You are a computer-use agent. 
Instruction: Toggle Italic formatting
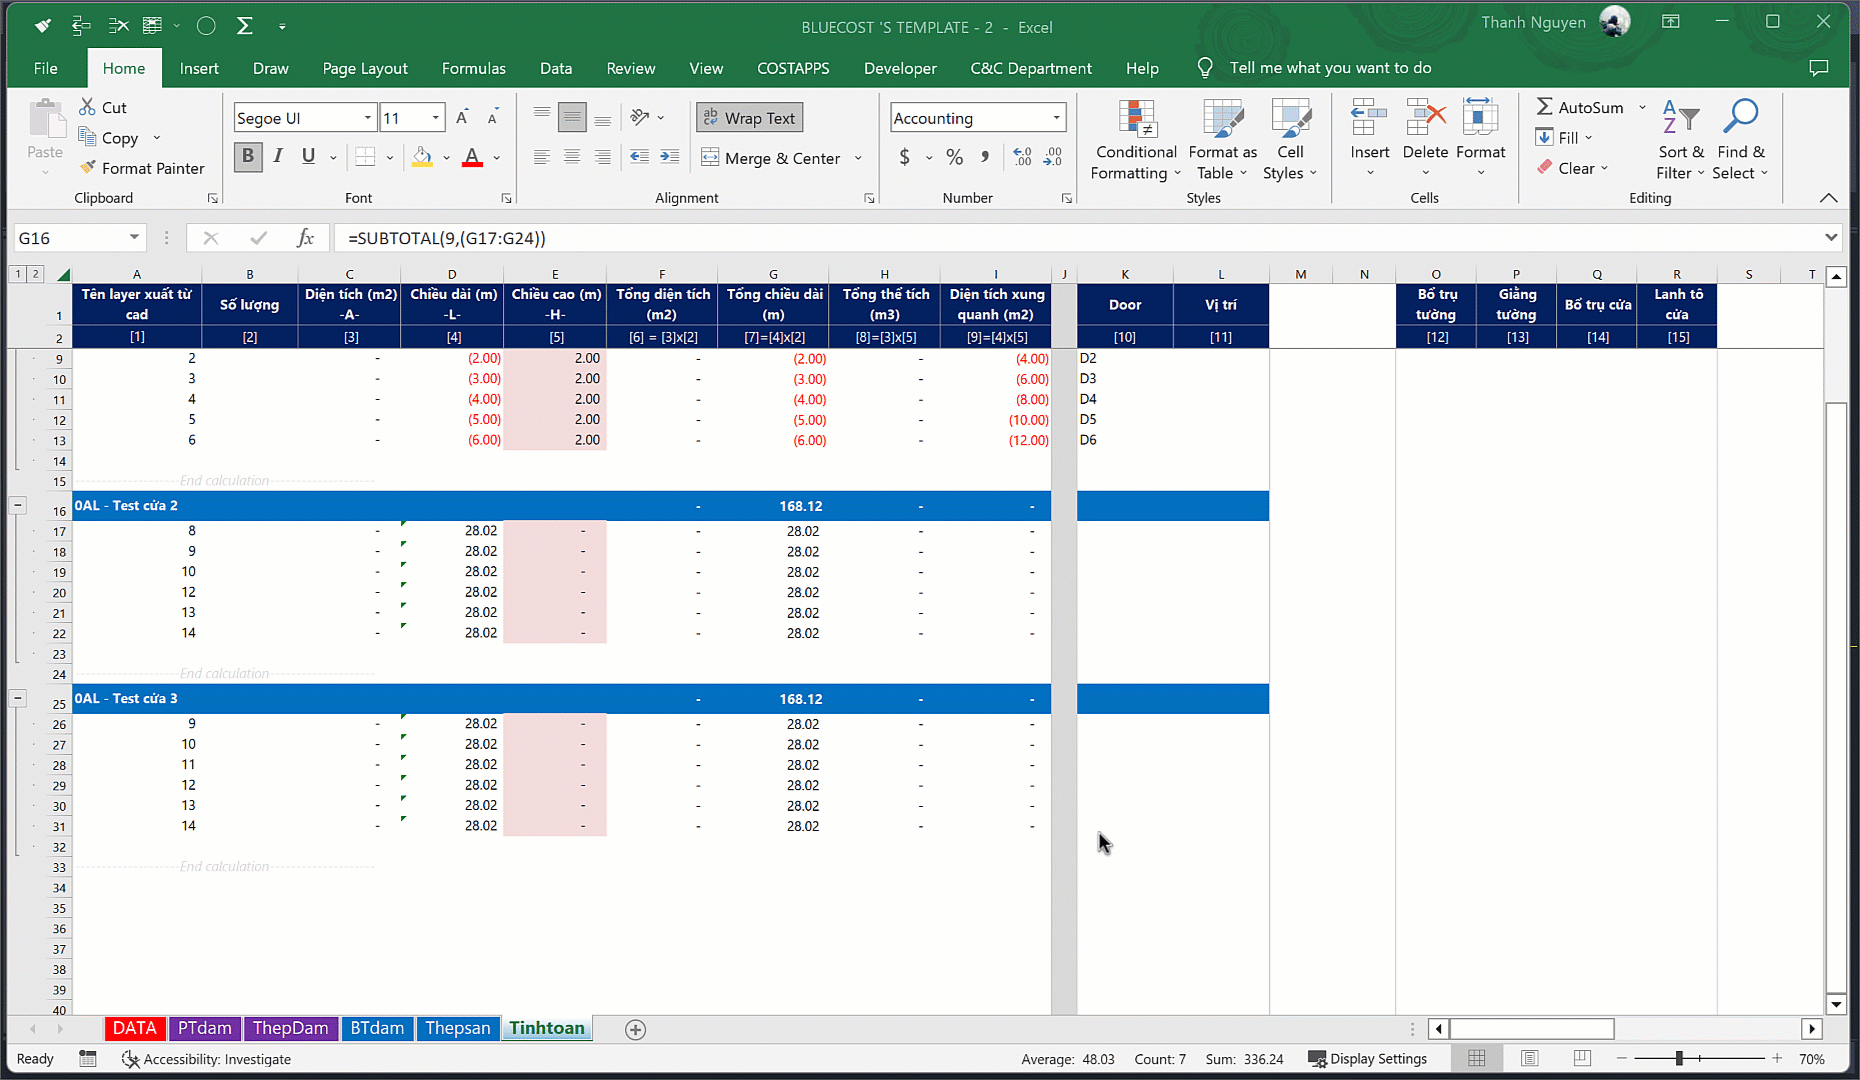[278, 156]
